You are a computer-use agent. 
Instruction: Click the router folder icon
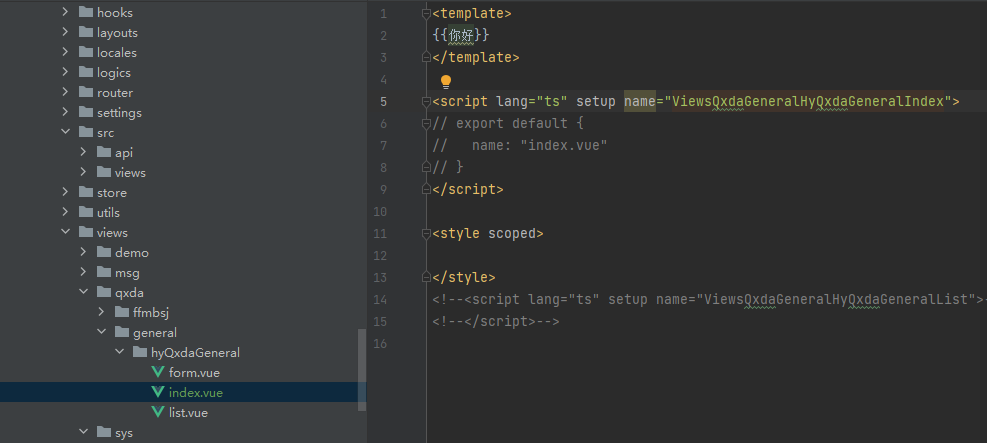[x=86, y=93]
